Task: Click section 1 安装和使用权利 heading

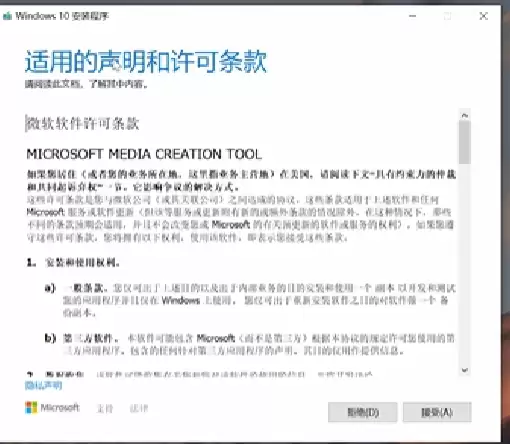Action: pyautogui.click(x=73, y=263)
